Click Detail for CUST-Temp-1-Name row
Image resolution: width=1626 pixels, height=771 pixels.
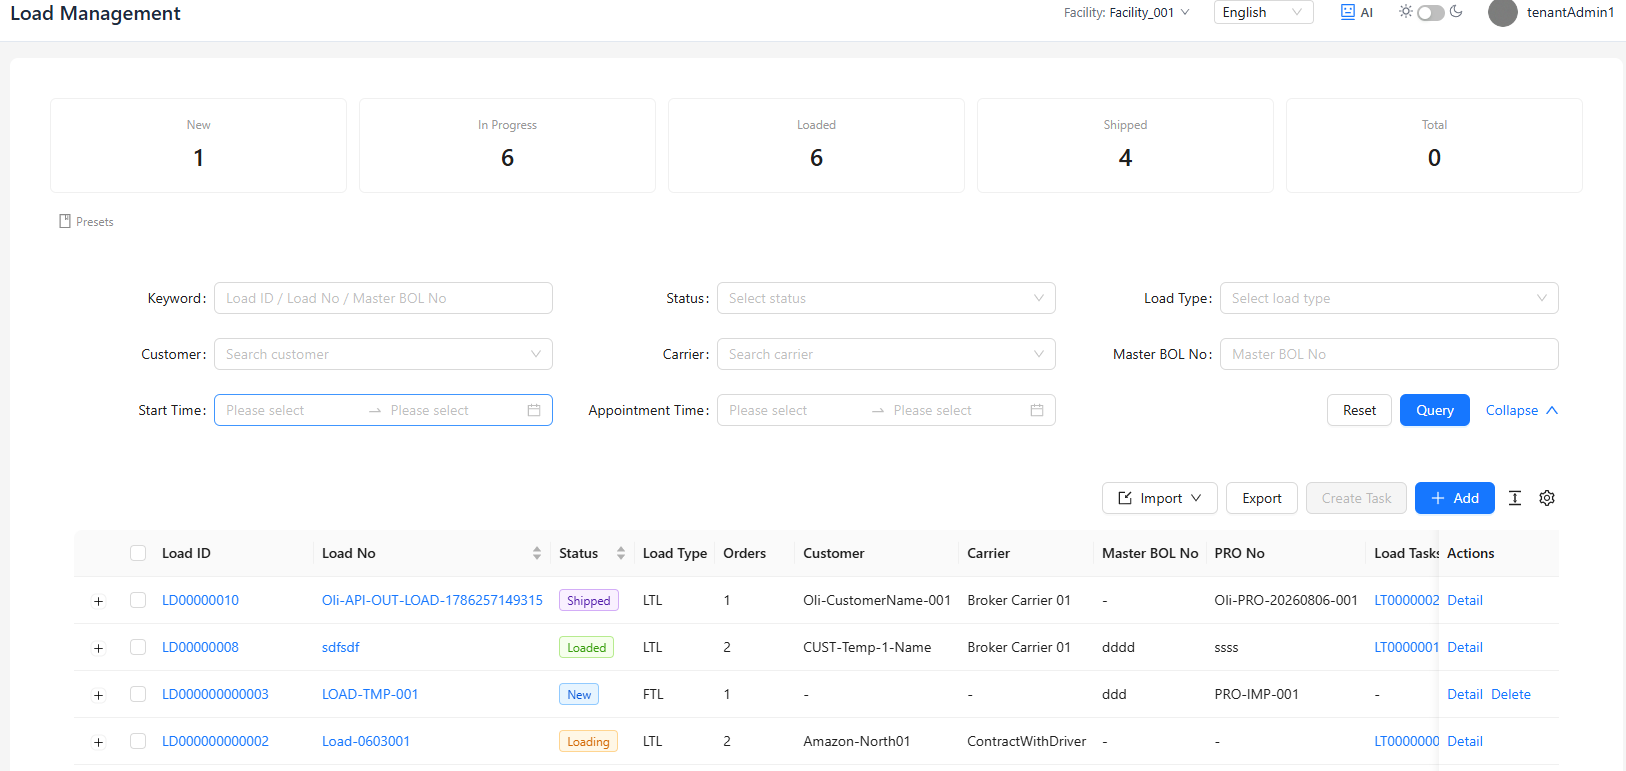(x=1465, y=647)
